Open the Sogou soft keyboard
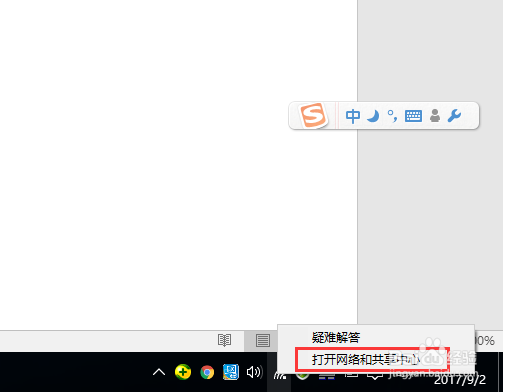 click(413, 116)
